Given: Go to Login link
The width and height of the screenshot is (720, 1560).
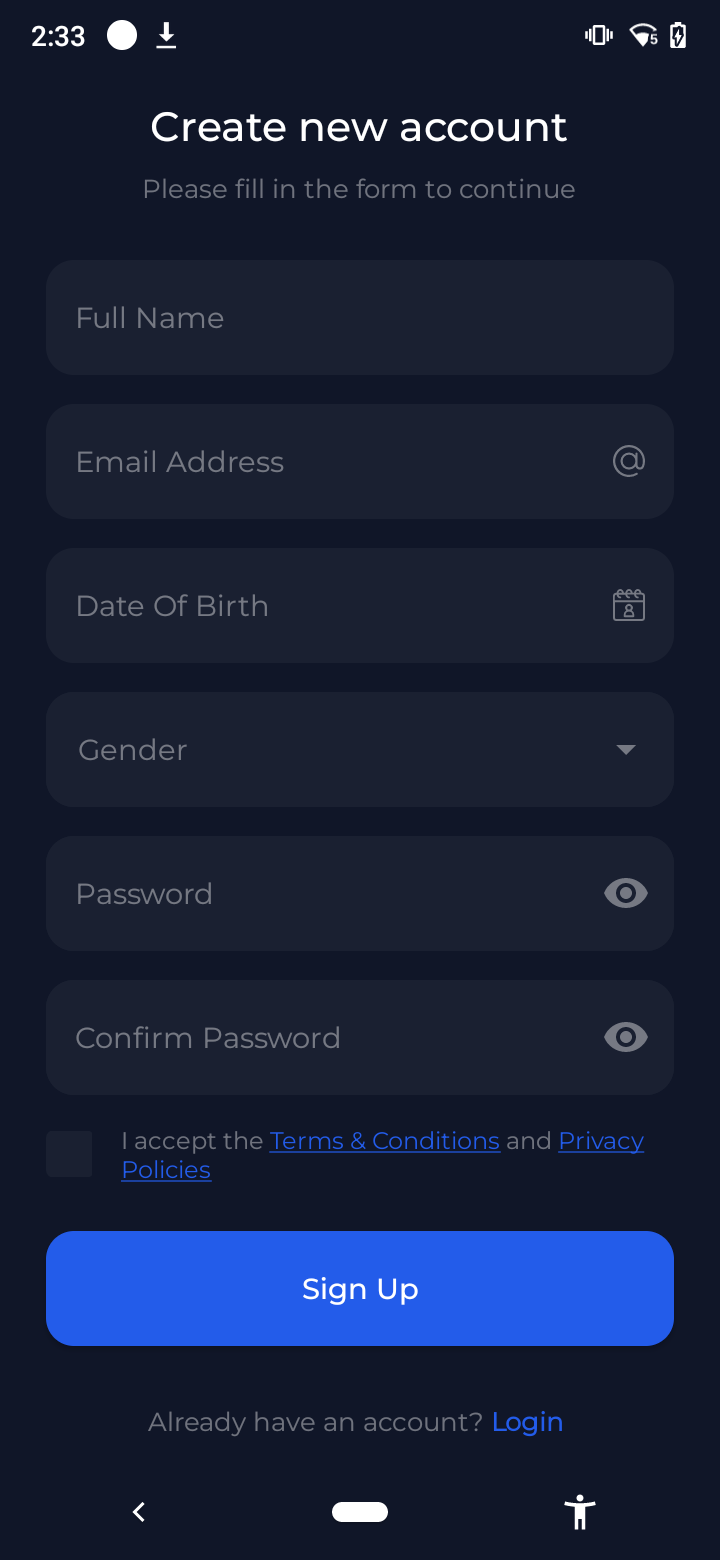Looking at the screenshot, I should pos(527,1422).
